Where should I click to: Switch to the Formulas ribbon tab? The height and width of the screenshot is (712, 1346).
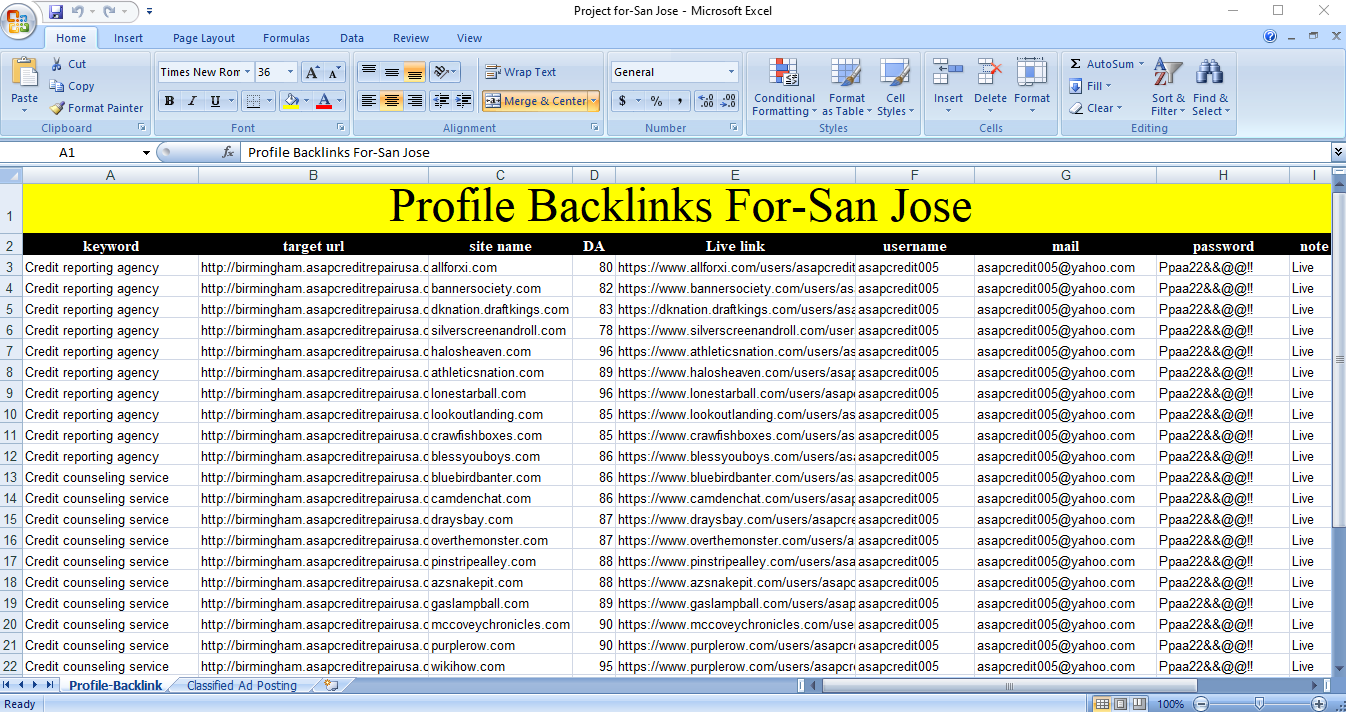[286, 38]
